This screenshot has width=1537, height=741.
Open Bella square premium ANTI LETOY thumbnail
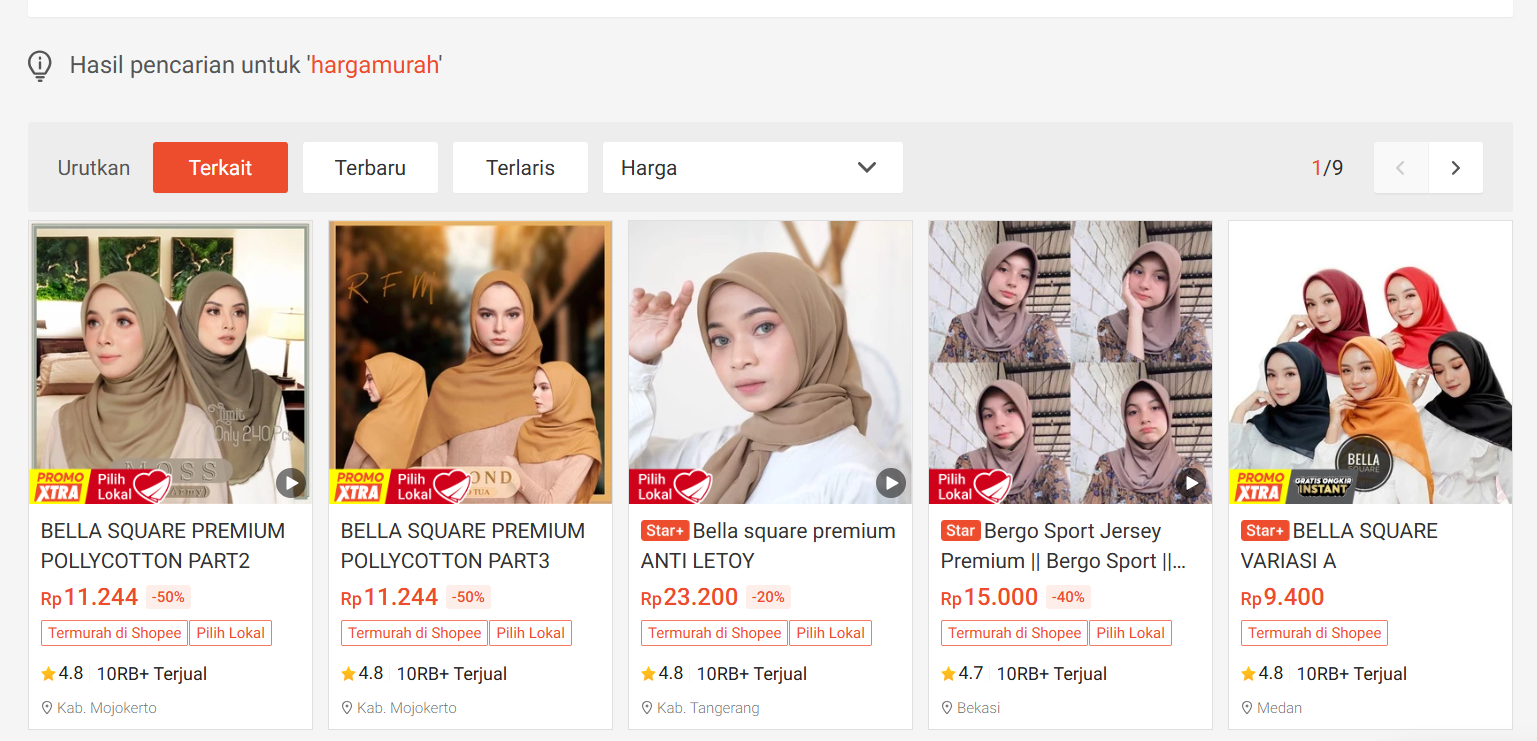point(770,362)
